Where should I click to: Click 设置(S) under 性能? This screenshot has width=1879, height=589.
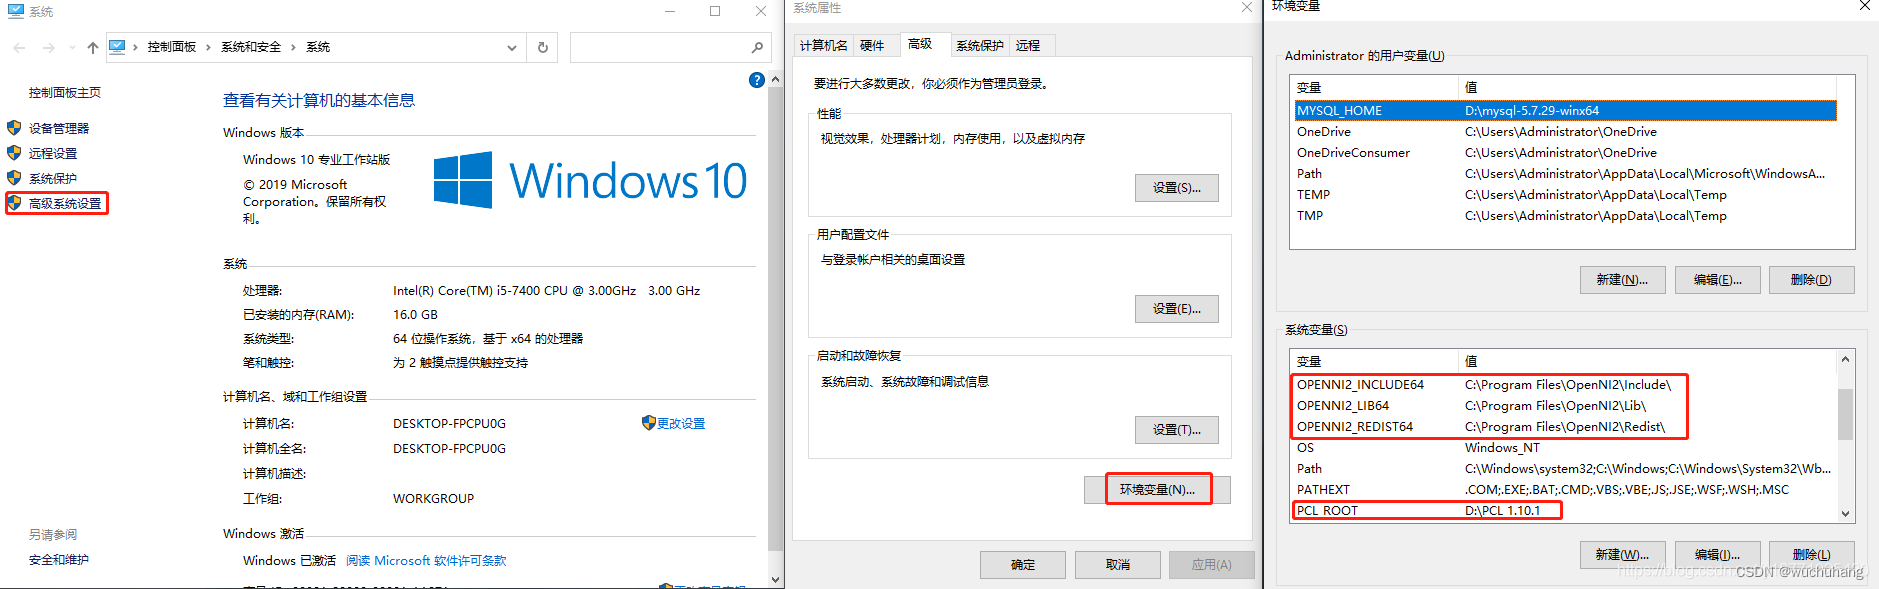tap(1177, 188)
